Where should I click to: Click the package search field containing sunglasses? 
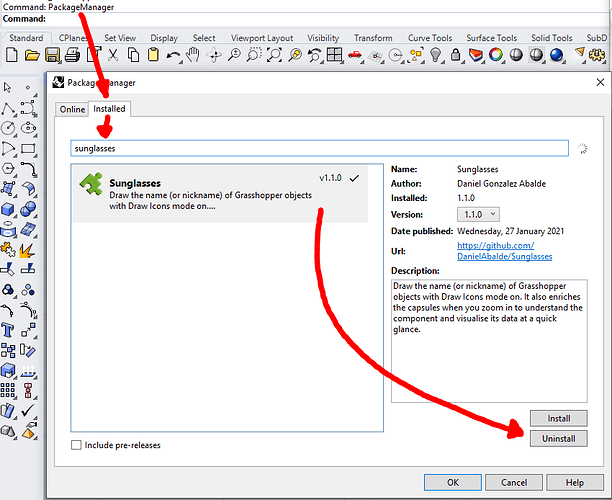[319, 148]
